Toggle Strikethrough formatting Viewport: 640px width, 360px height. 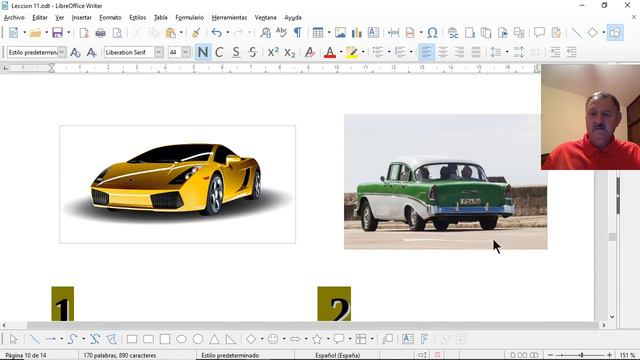(x=252, y=52)
